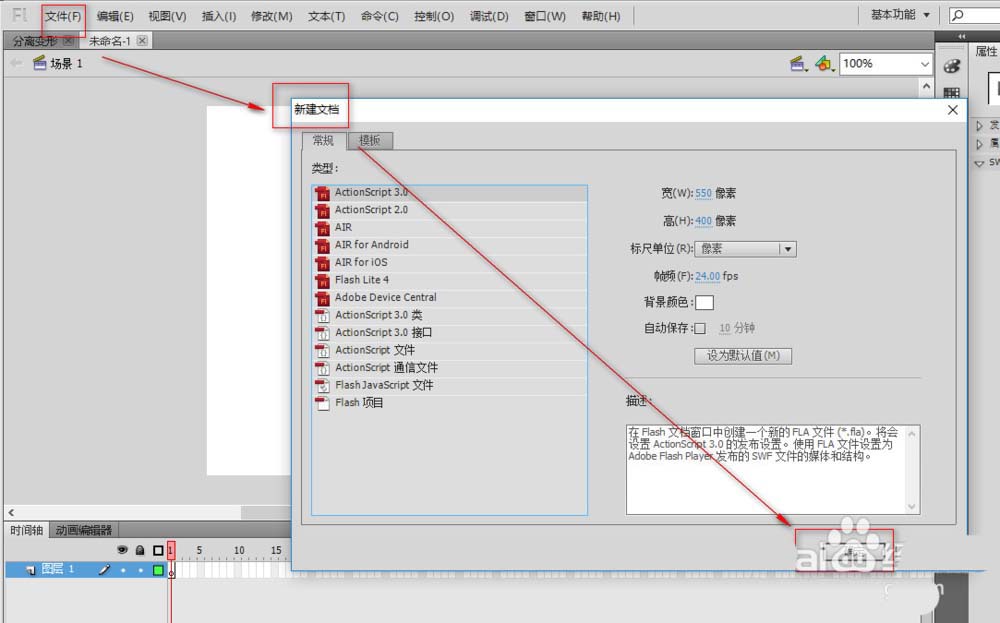Expand the second collapsed section in 属性 panel
1000x623 pixels.
[980, 144]
